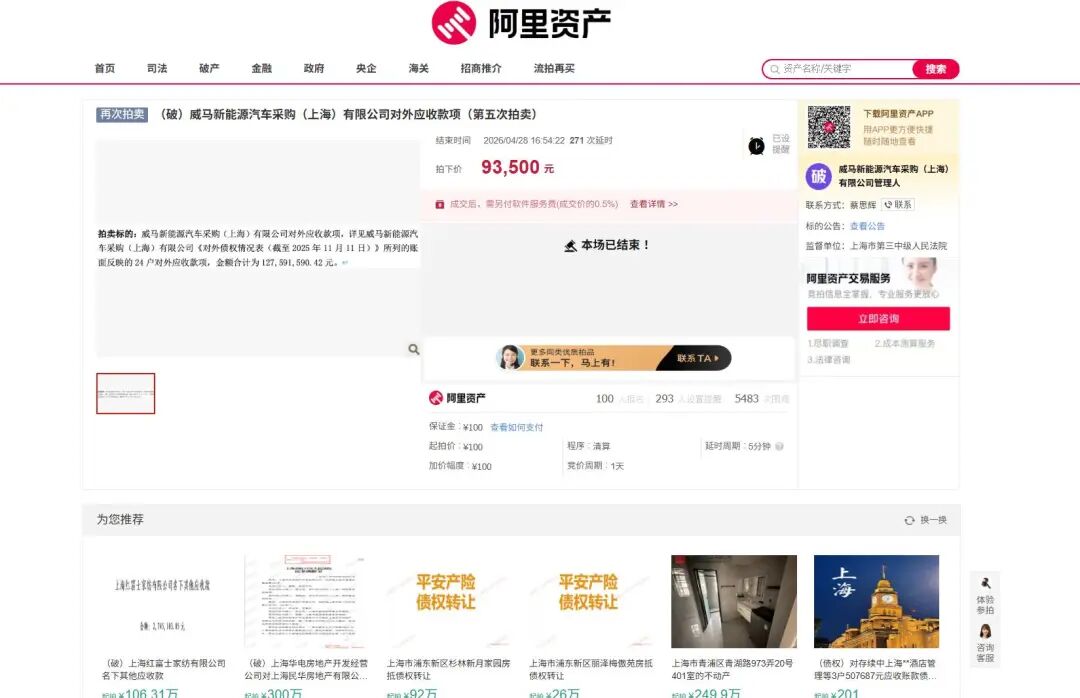
Task: Click the QR code for app download
Action: coord(828,127)
